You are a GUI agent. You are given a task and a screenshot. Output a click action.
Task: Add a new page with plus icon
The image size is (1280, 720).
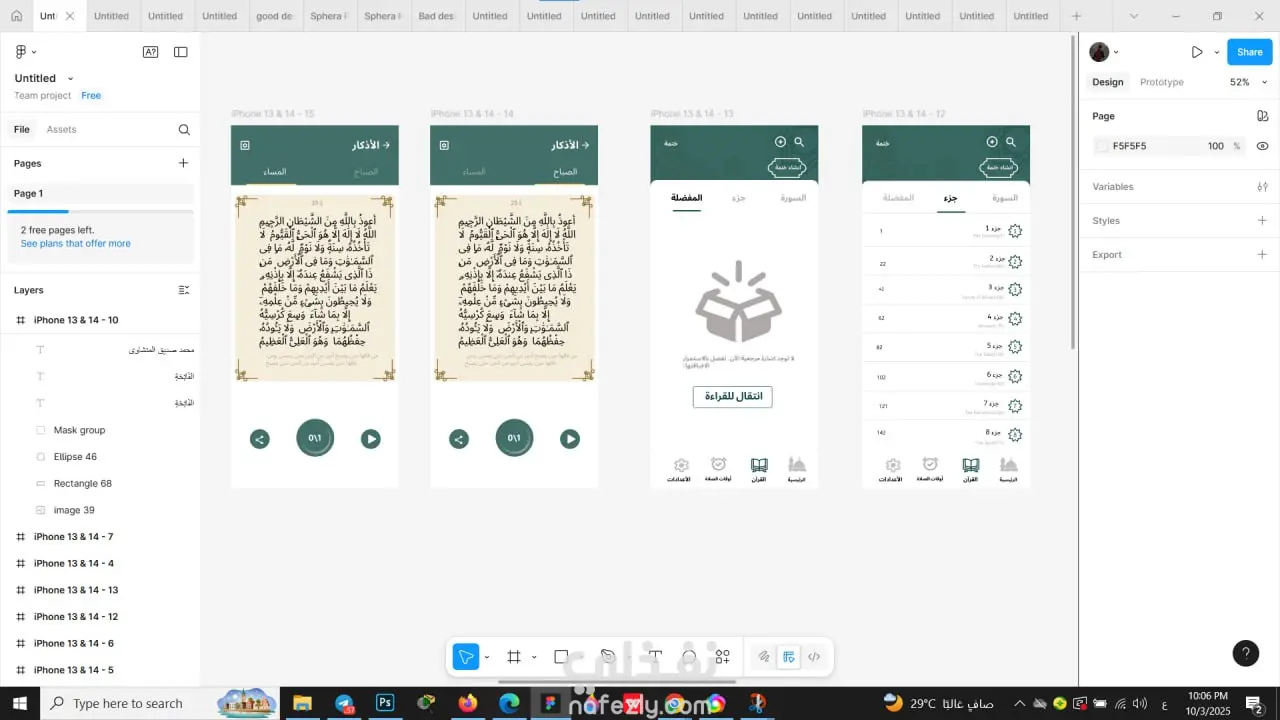183,163
